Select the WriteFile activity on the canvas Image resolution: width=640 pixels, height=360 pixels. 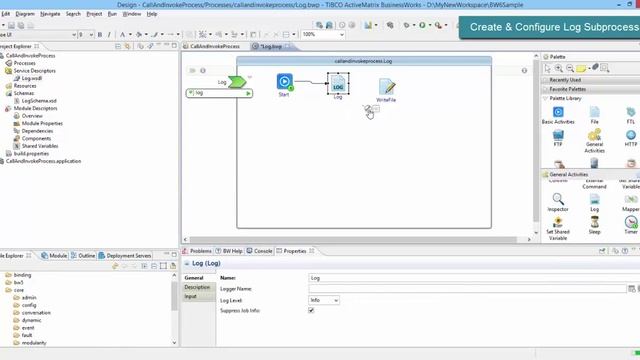pyautogui.click(x=386, y=87)
